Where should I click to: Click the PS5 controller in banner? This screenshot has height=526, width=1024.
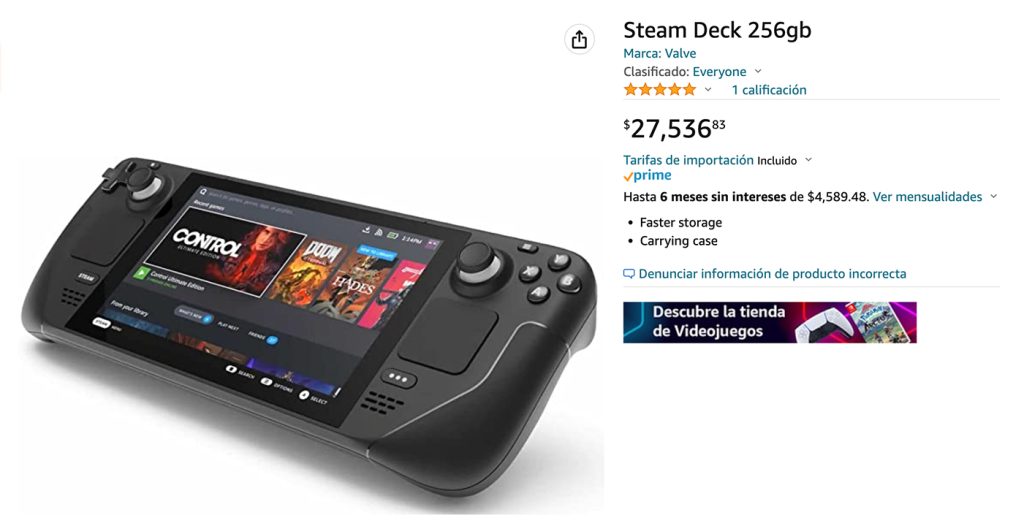click(819, 325)
